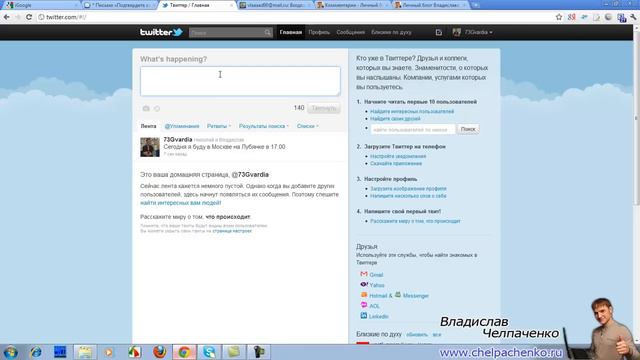Click the Hotmail icon in friends list

click(364, 295)
